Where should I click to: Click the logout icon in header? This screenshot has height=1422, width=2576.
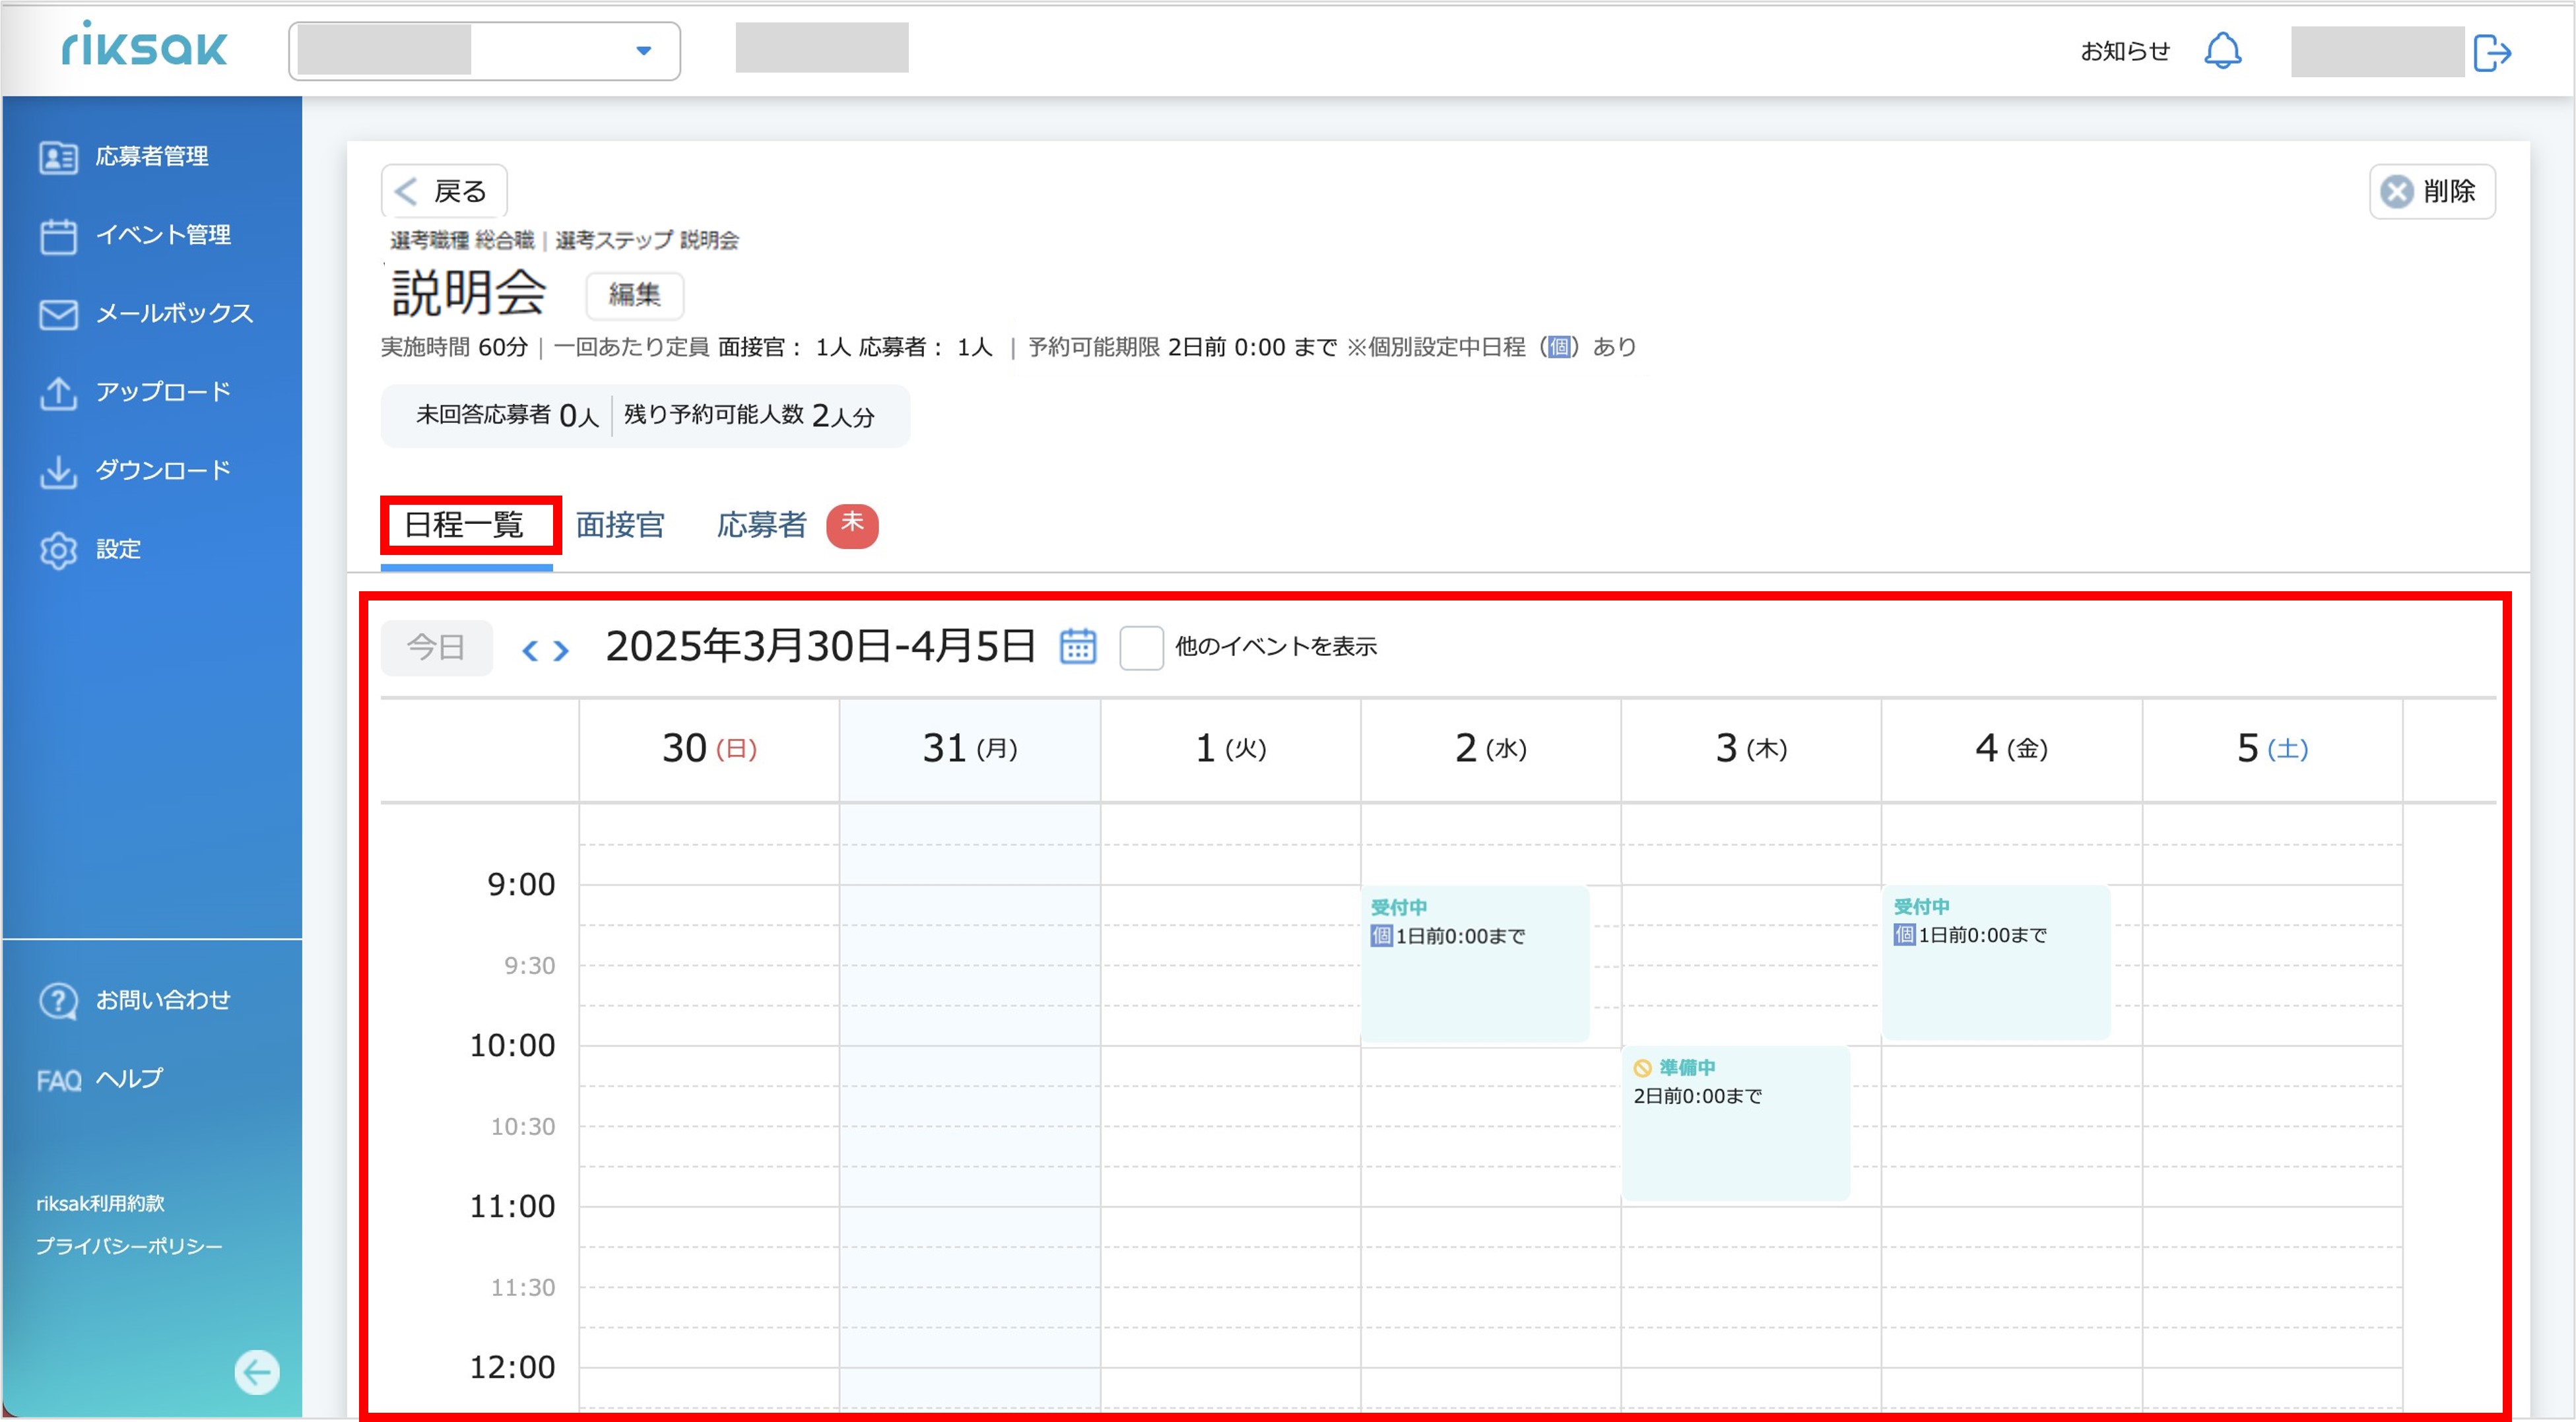[x=2492, y=53]
